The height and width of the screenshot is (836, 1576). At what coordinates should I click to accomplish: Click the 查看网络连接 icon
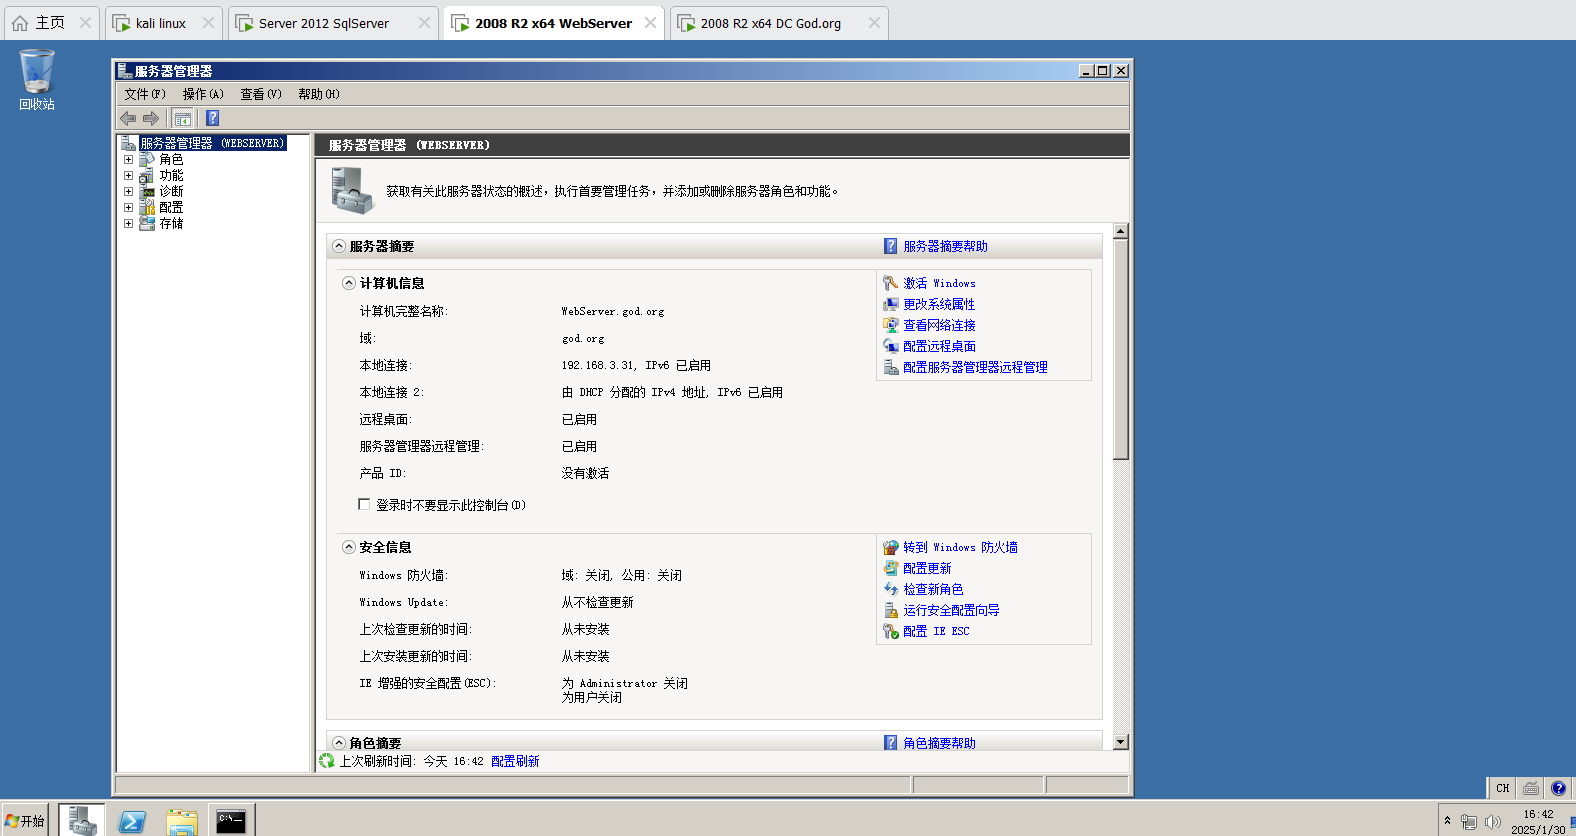point(890,325)
